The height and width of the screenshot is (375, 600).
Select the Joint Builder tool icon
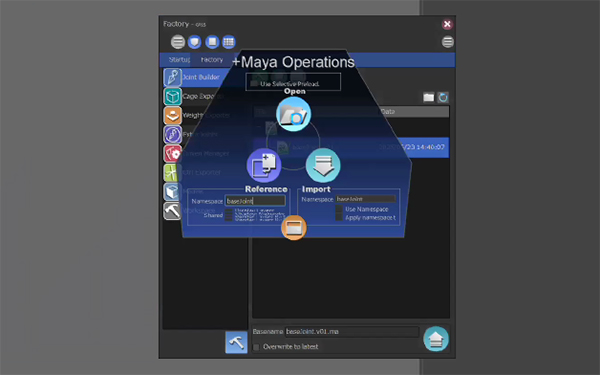click(x=173, y=77)
